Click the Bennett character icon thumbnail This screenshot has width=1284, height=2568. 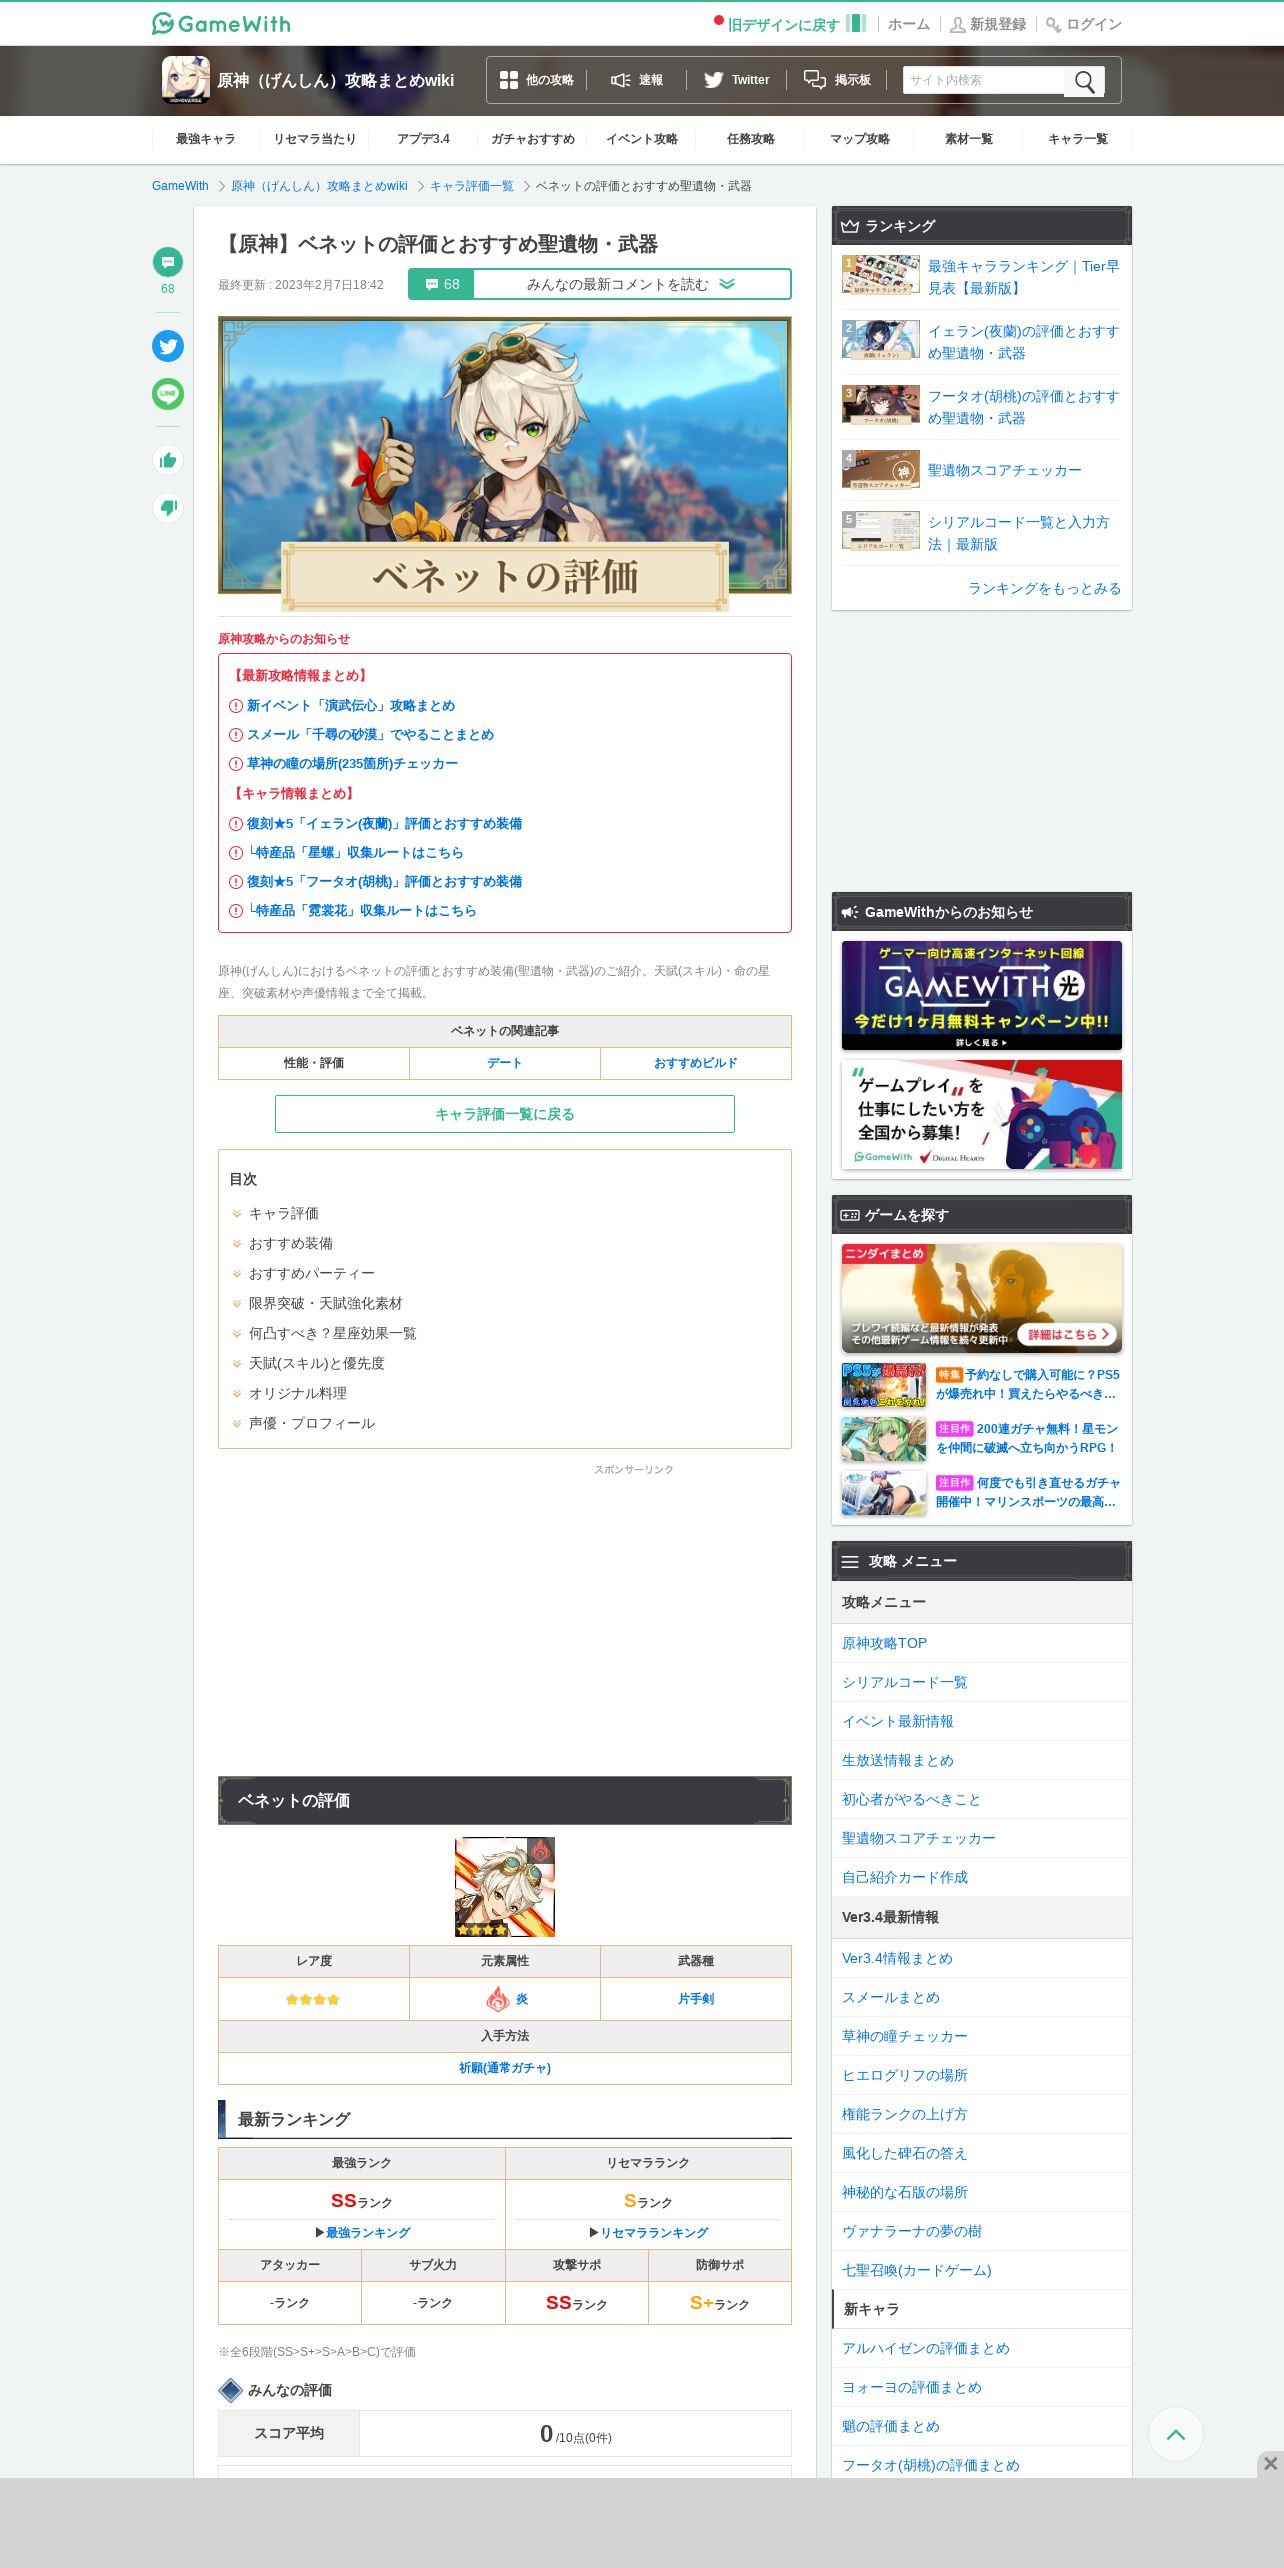click(505, 1887)
